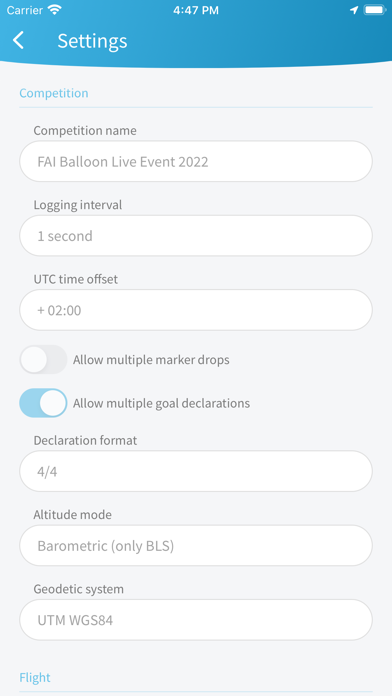The height and width of the screenshot is (696, 392).
Task: Open the Geodetic system selector
Action: point(196,620)
